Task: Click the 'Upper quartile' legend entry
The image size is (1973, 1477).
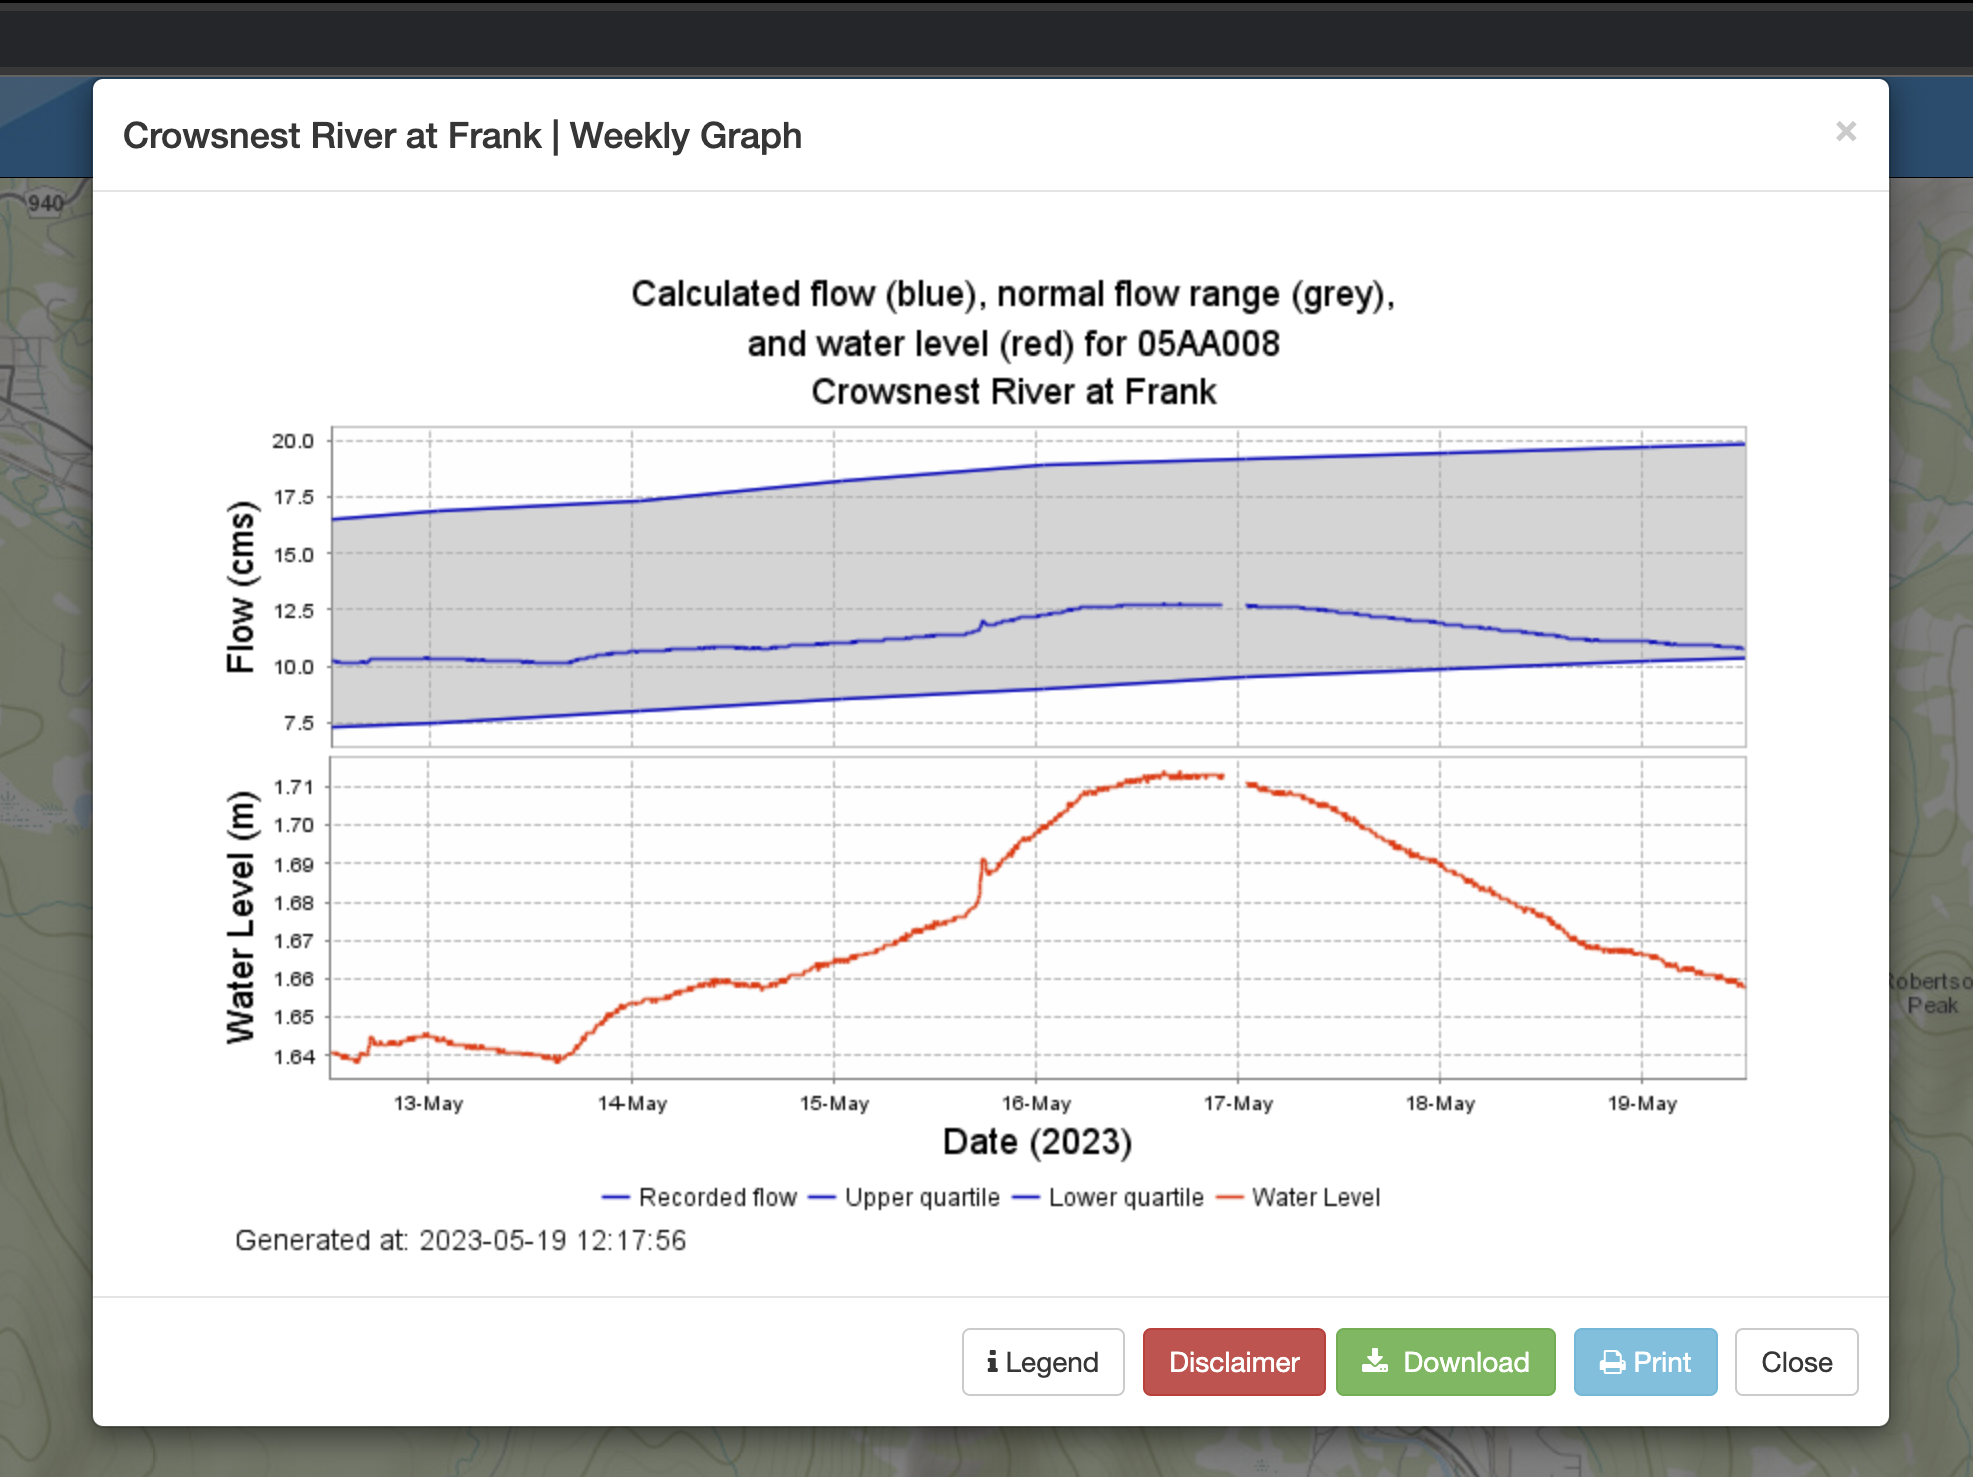Action: 905,1197
